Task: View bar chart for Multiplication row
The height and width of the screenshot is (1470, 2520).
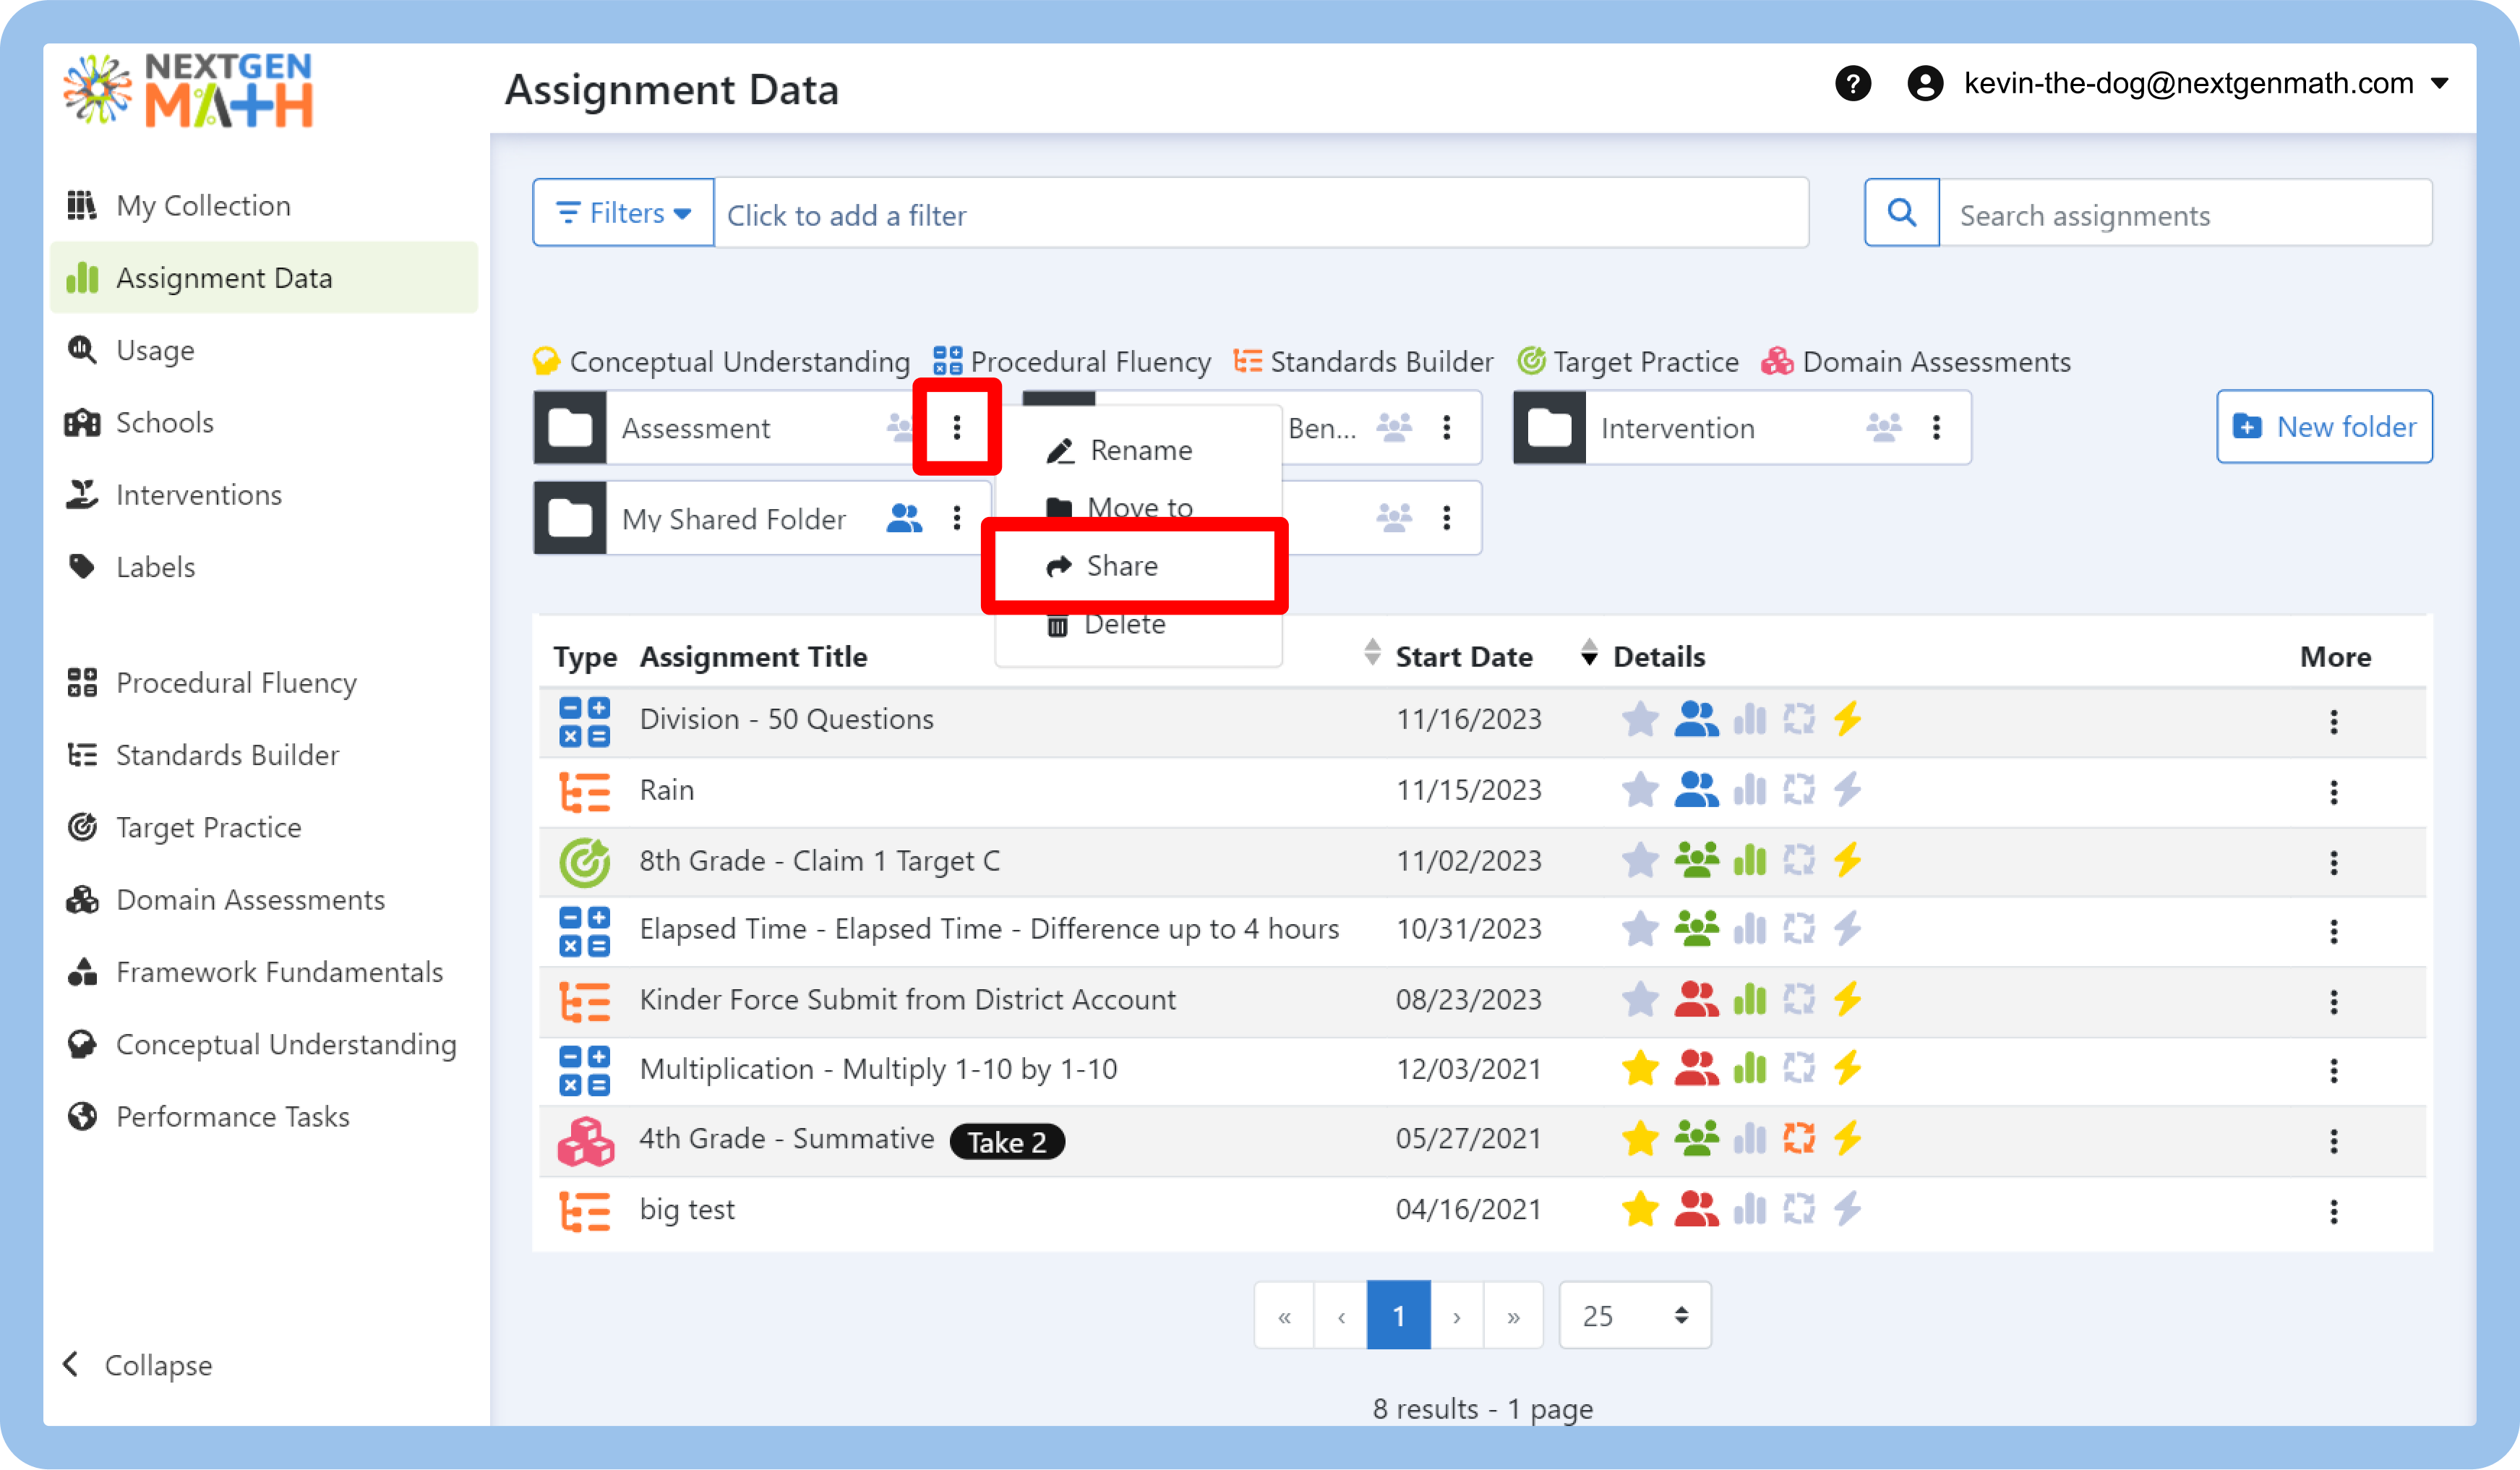Action: 1749,1069
